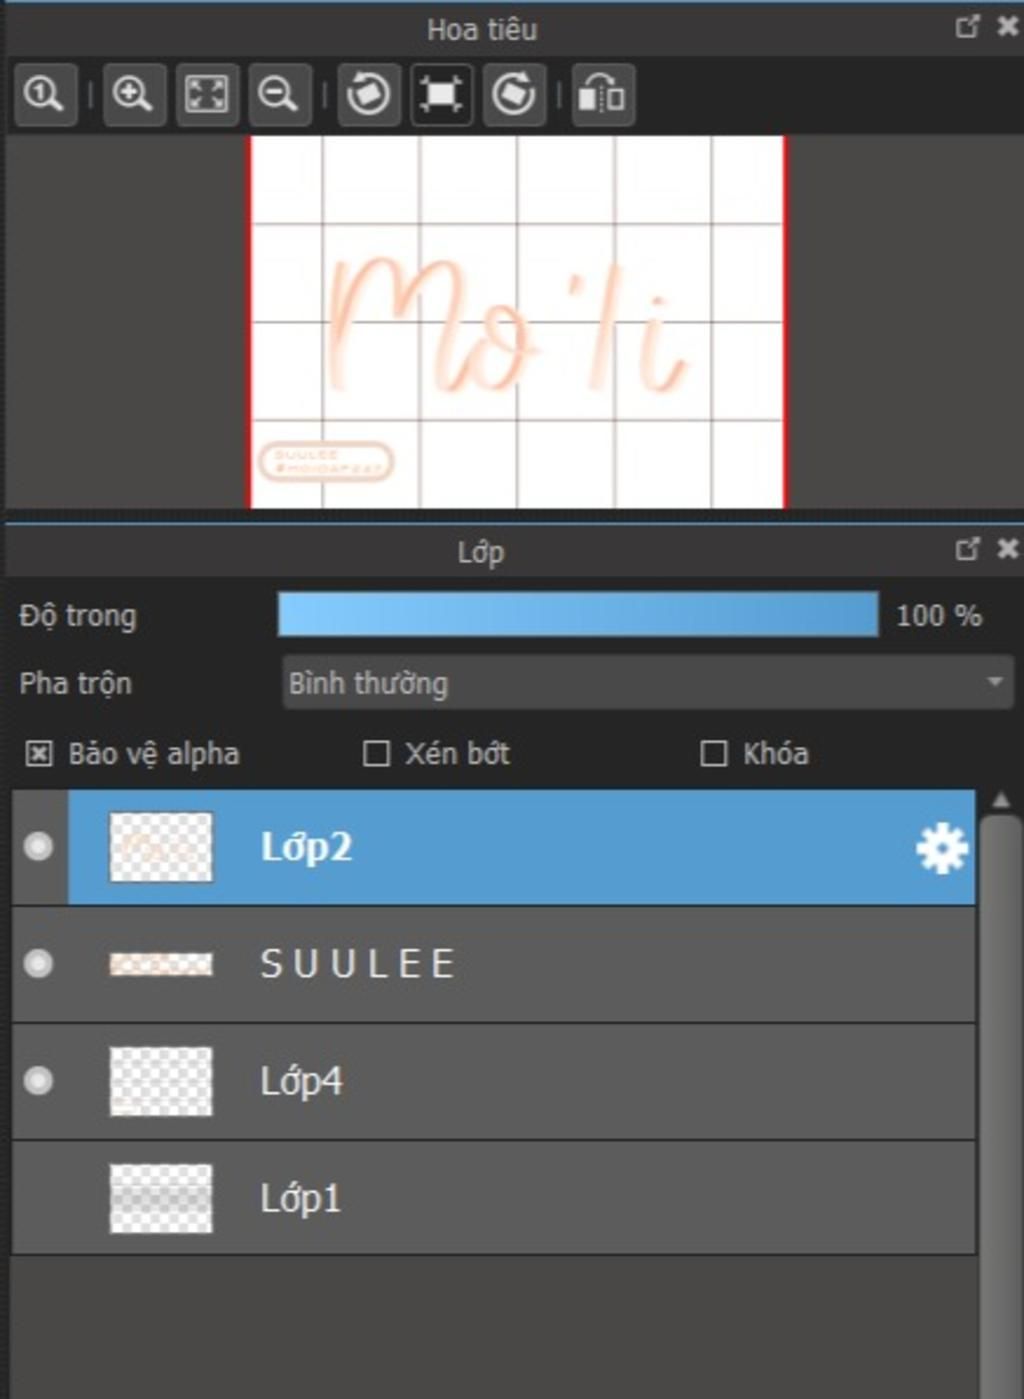Screen dimensions: 1024x1399
Task: Enable the Xén bớt checkbox
Action: pyautogui.click(x=376, y=753)
